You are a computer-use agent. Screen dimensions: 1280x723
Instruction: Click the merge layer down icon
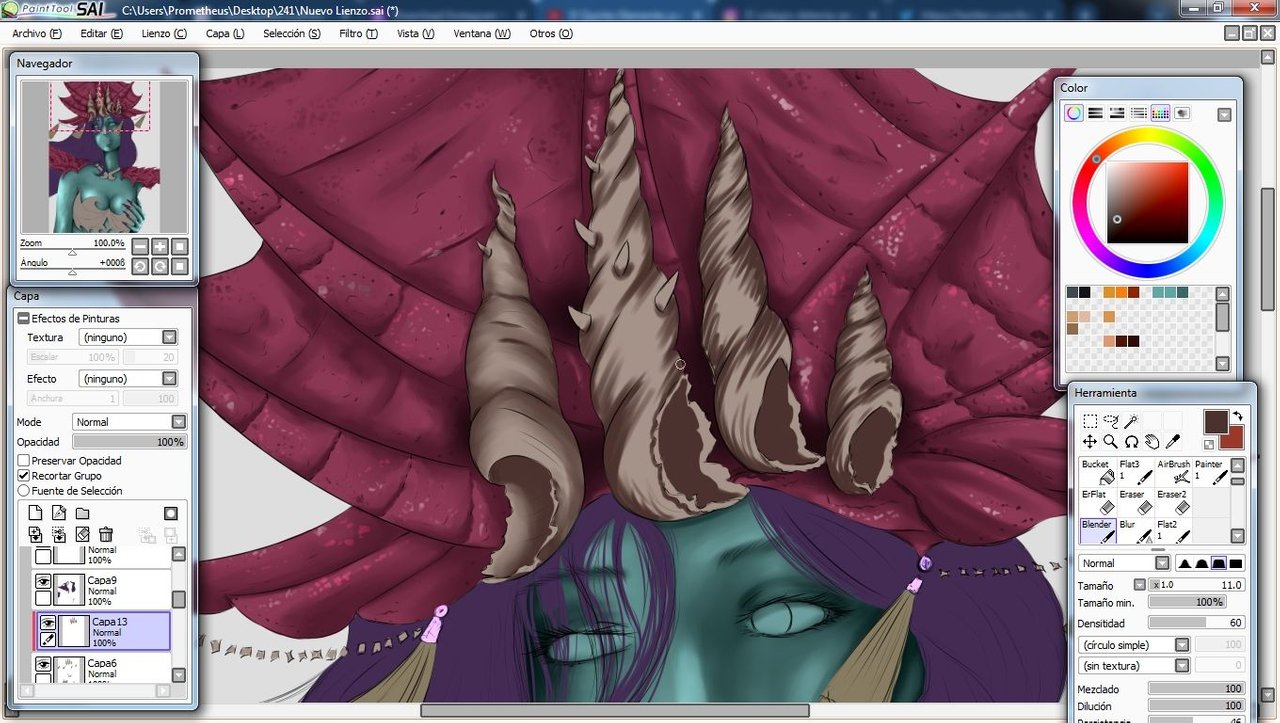(x=59, y=535)
